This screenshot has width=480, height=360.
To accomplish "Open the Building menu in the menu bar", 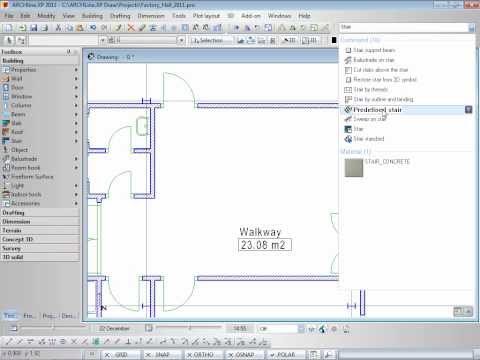I will point(92,16).
